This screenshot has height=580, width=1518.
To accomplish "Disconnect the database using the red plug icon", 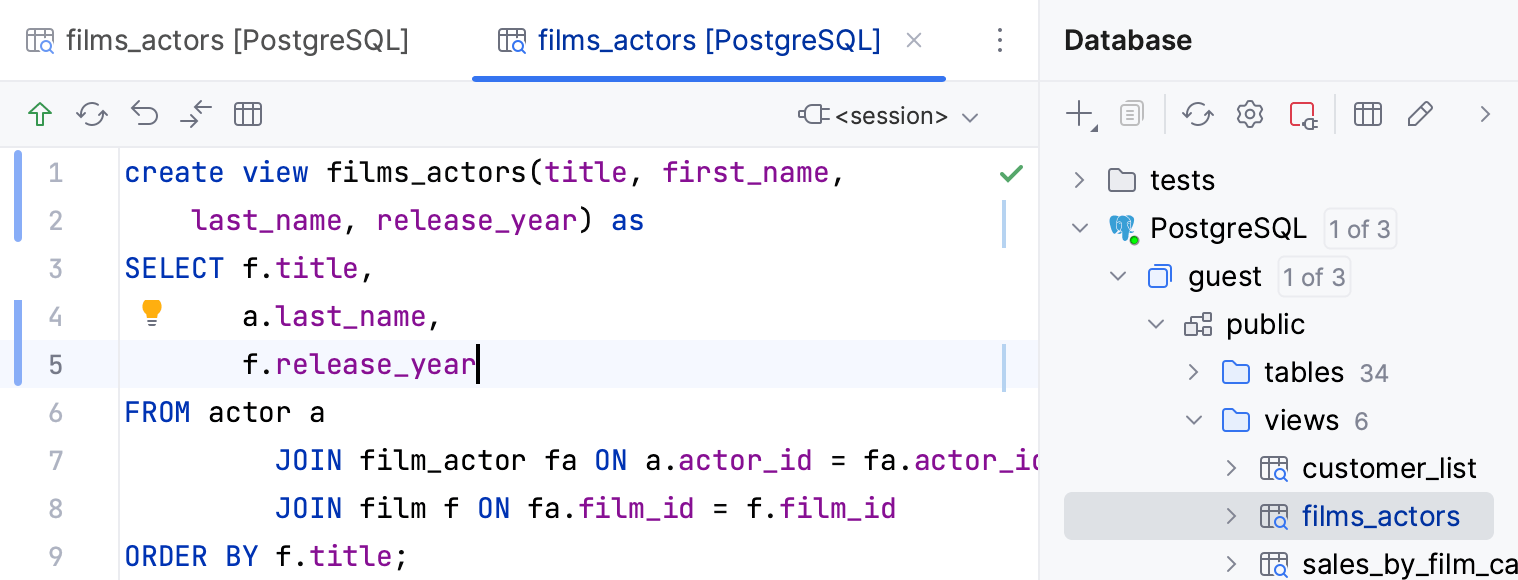I will pyautogui.click(x=1303, y=114).
